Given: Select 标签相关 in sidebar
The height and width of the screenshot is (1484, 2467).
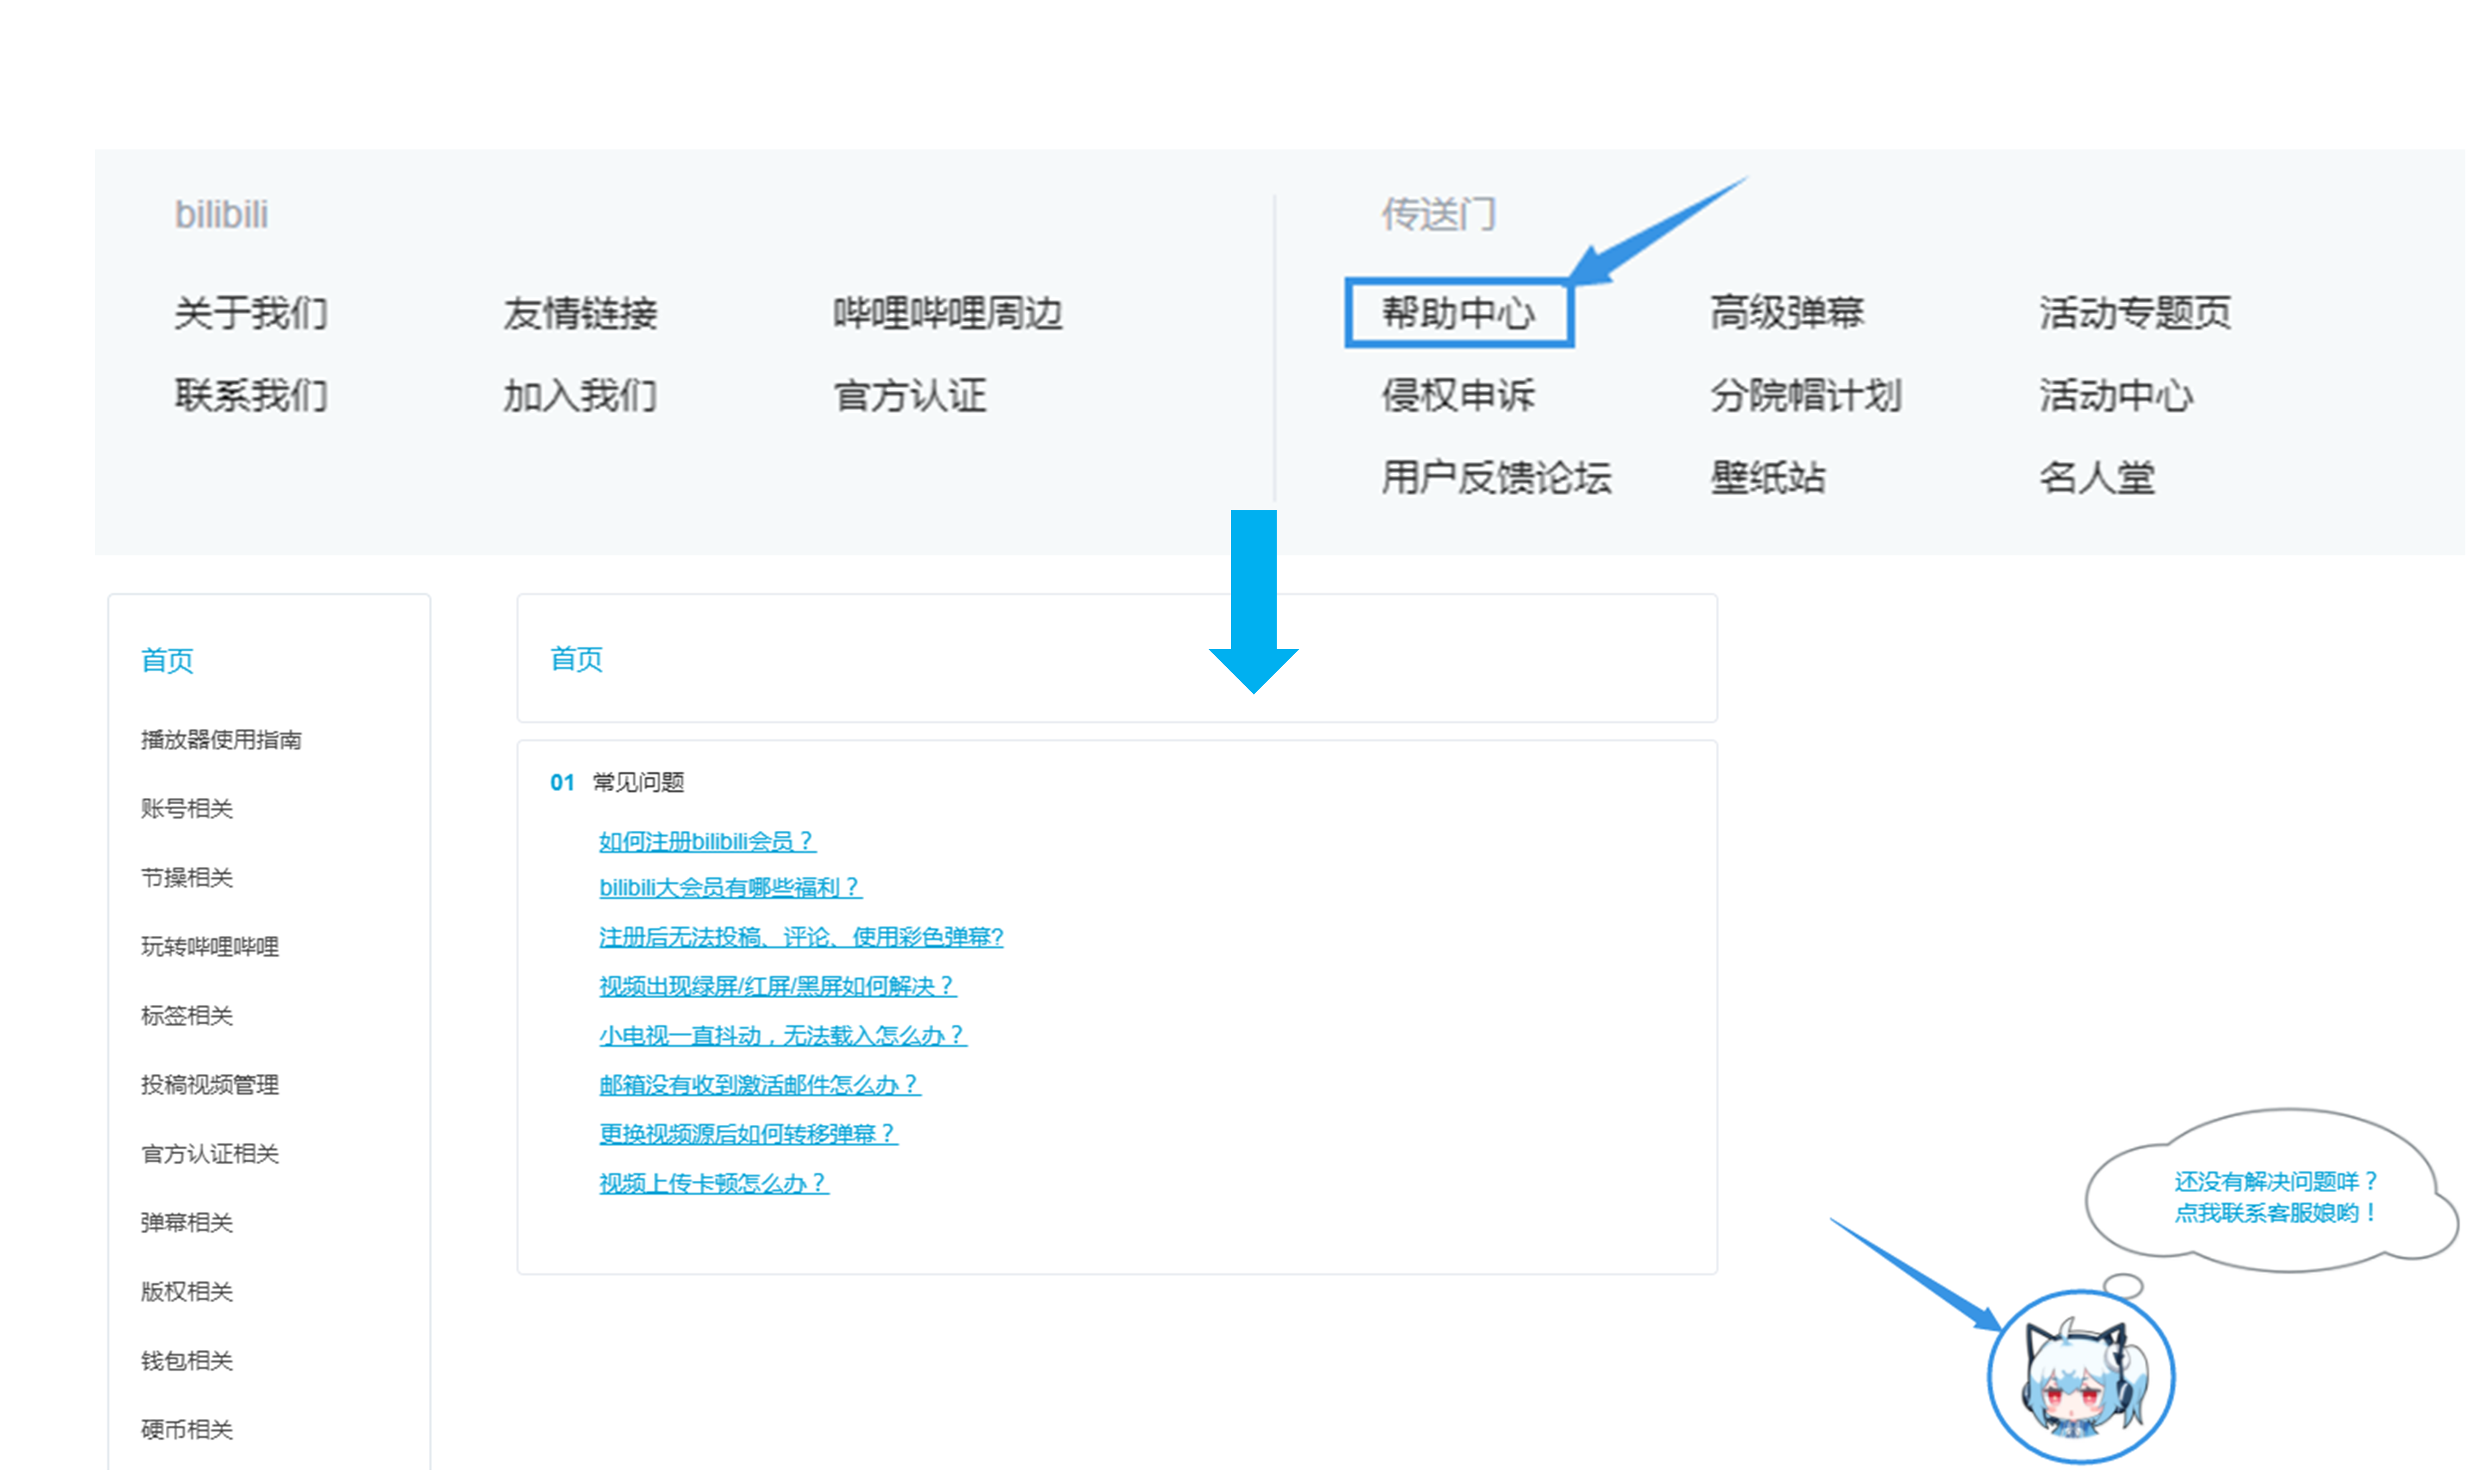Looking at the screenshot, I should pos(187,1015).
